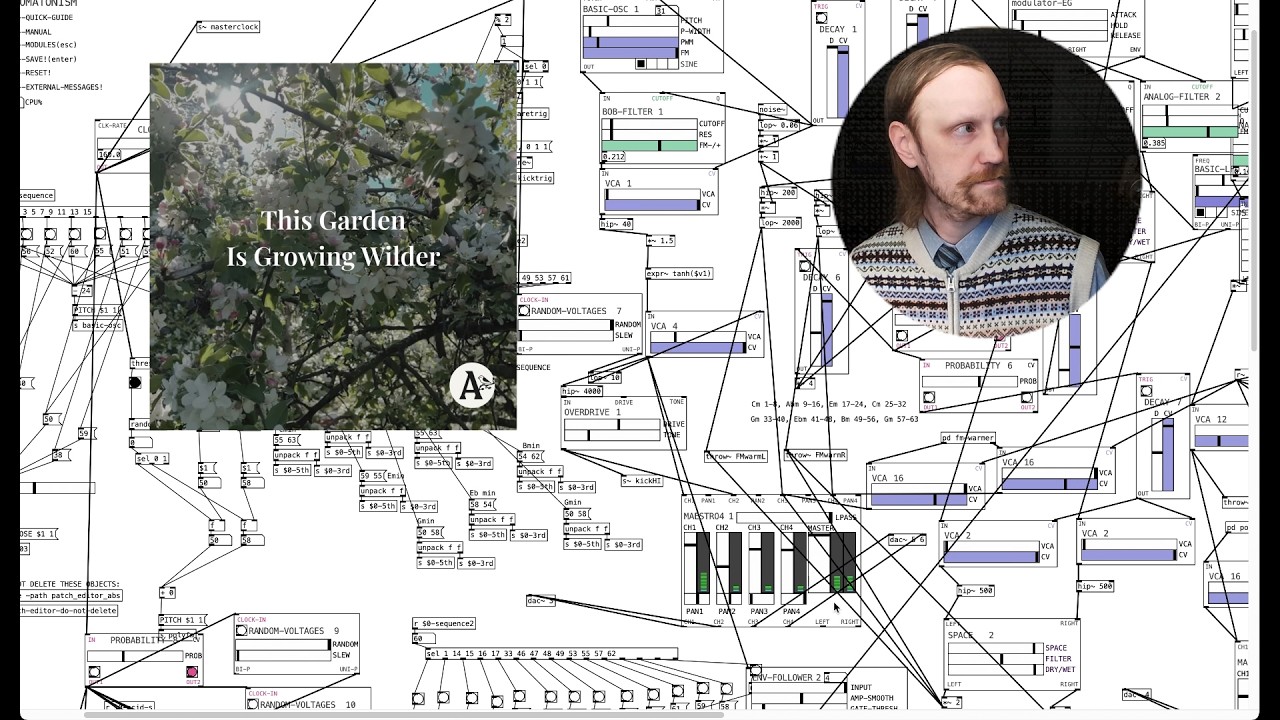Select the s~ kickHI object
The height and width of the screenshot is (720, 1280).
[642, 481]
